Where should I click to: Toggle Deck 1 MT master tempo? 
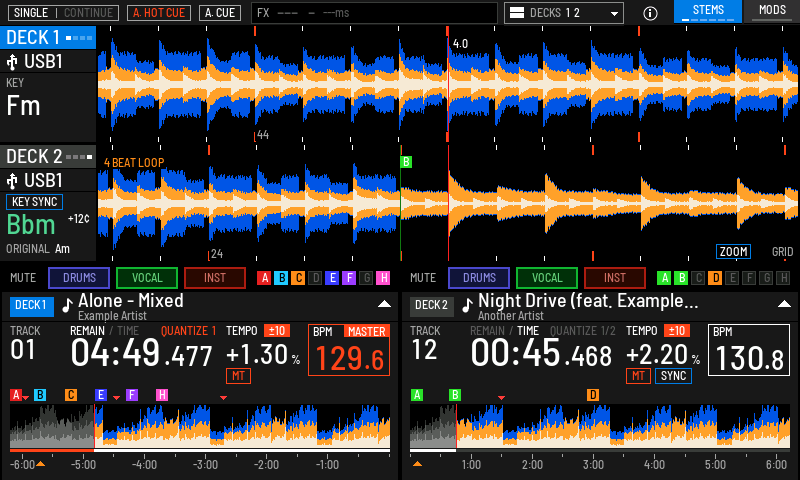(238, 376)
